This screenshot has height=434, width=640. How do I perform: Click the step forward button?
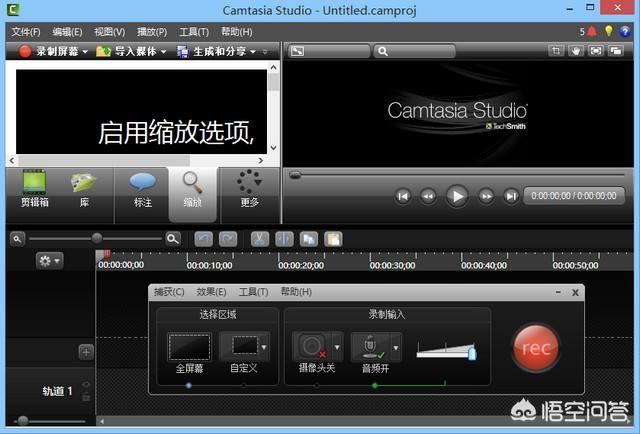point(486,196)
